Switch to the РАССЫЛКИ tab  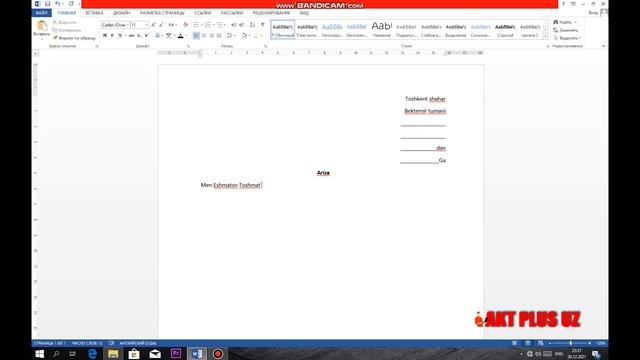coord(232,13)
